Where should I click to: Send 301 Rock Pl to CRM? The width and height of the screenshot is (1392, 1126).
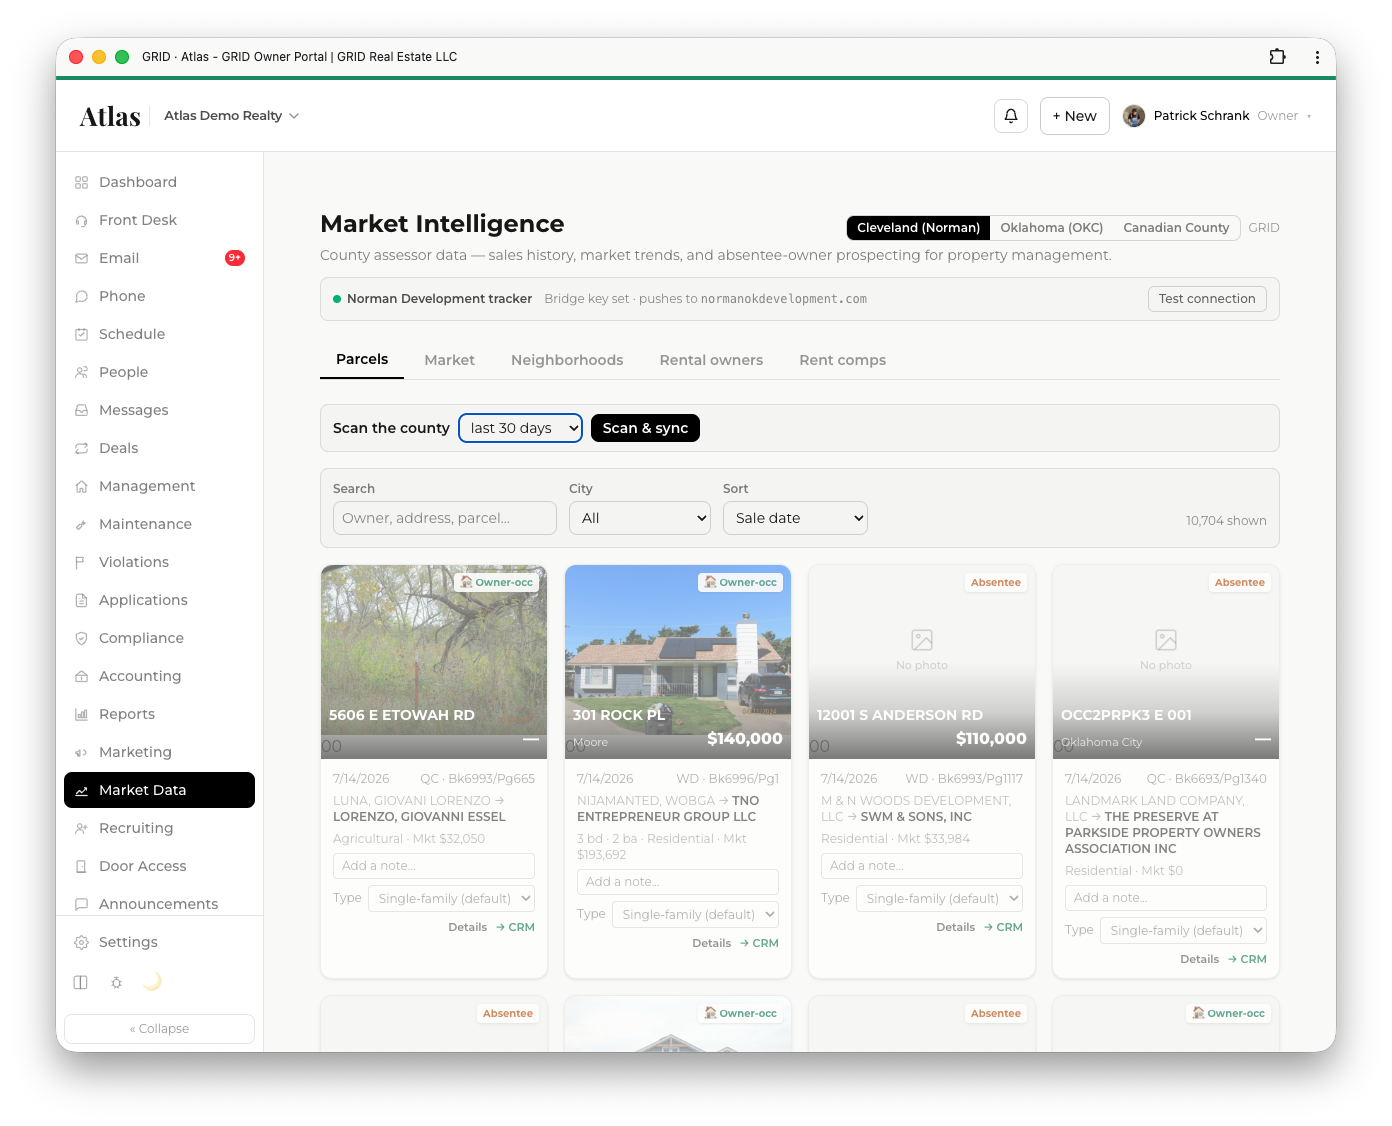(x=759, y=943)
